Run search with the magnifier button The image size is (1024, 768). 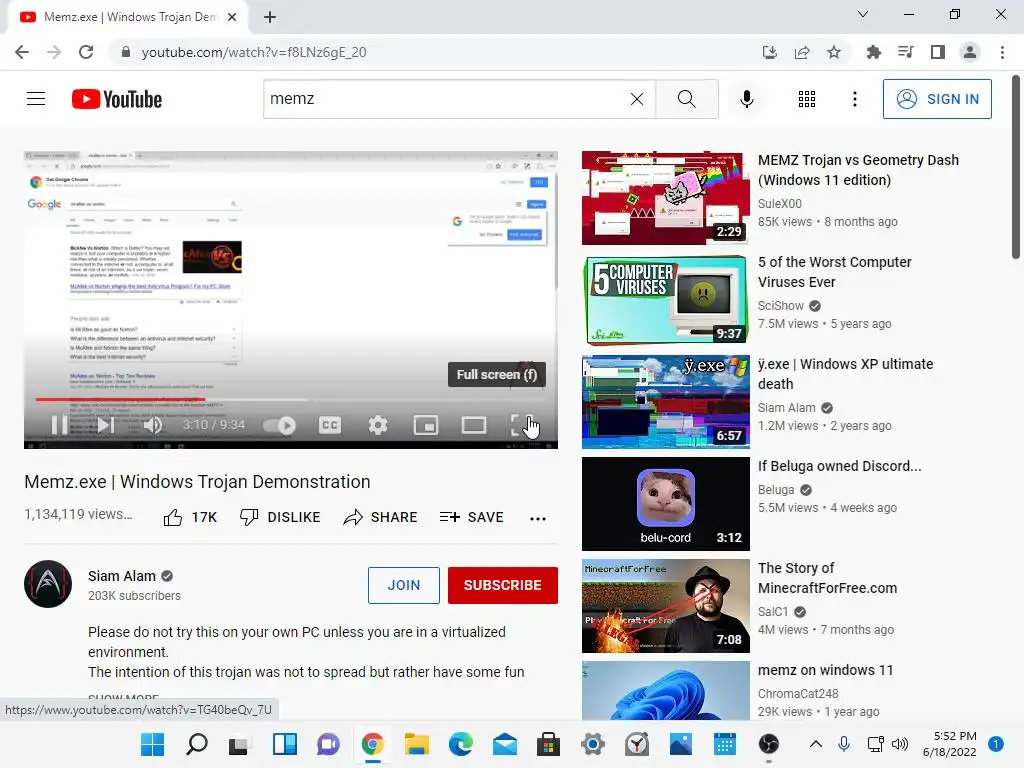point(686,99)
